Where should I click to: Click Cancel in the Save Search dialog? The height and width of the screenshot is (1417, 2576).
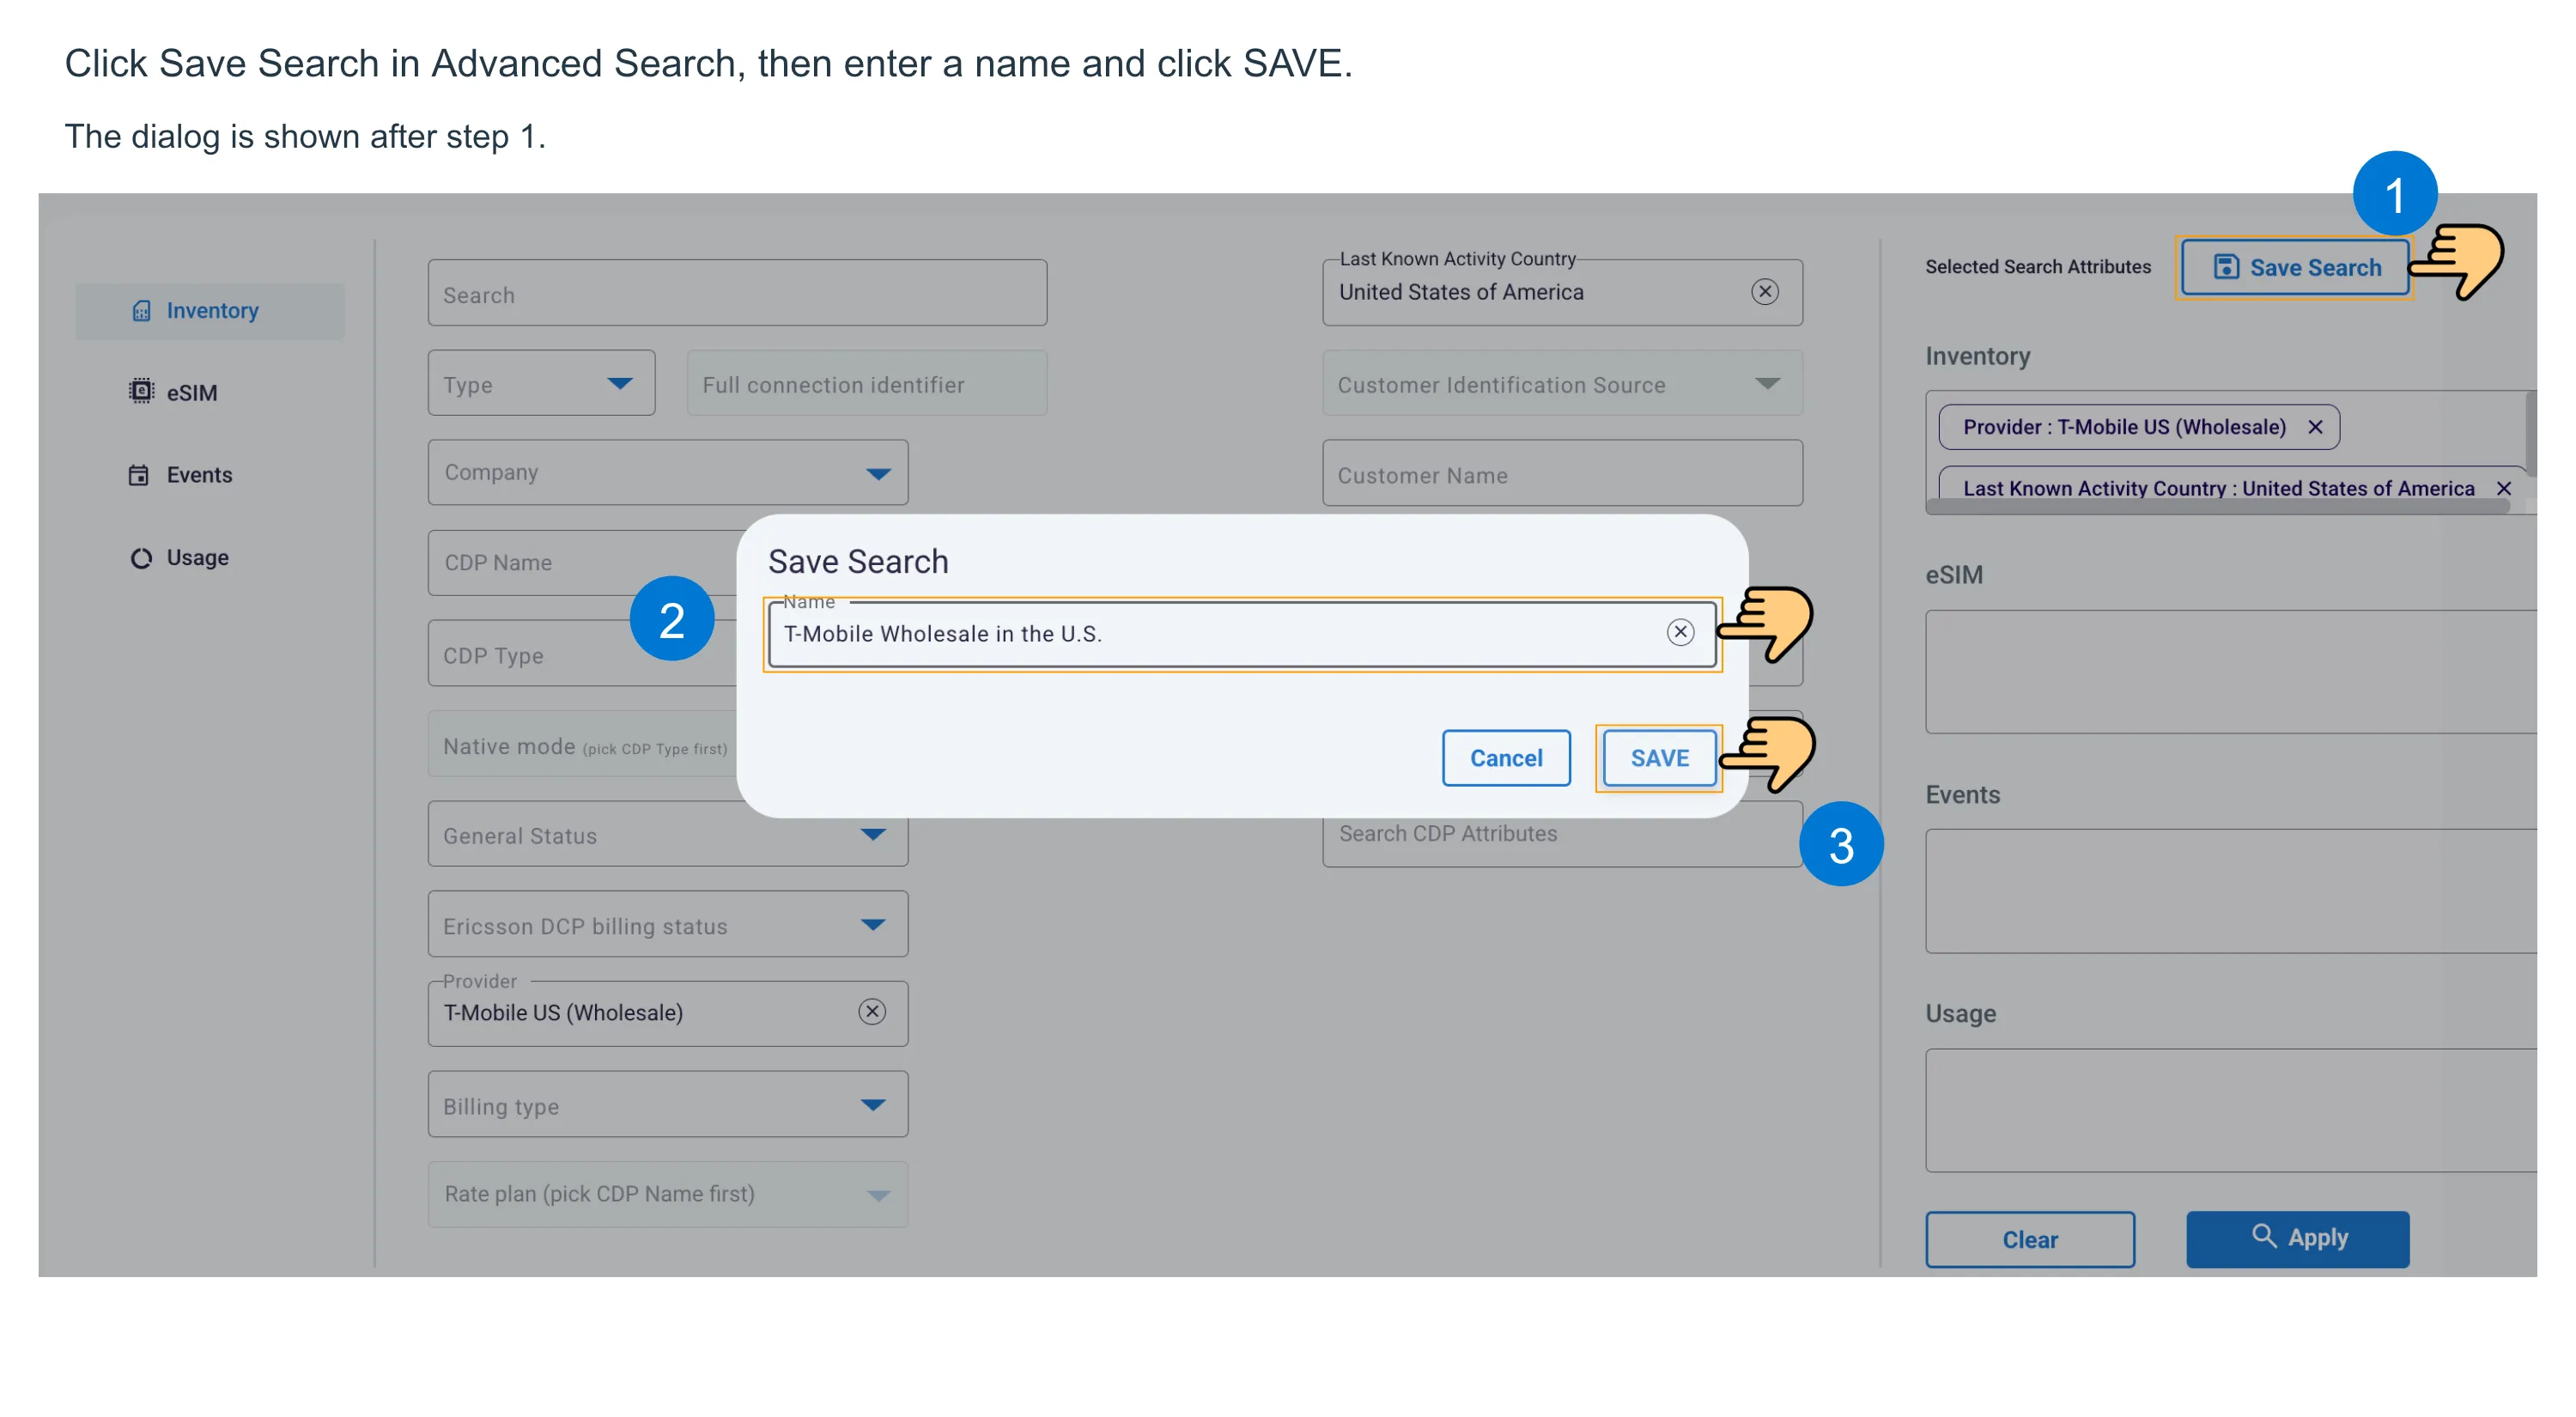pos(1506,758)
